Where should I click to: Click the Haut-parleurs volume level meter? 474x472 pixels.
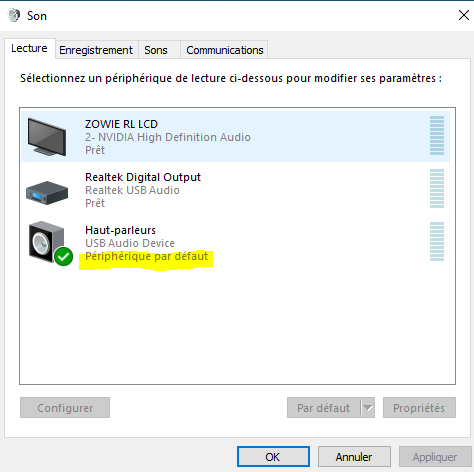point(437,242)
